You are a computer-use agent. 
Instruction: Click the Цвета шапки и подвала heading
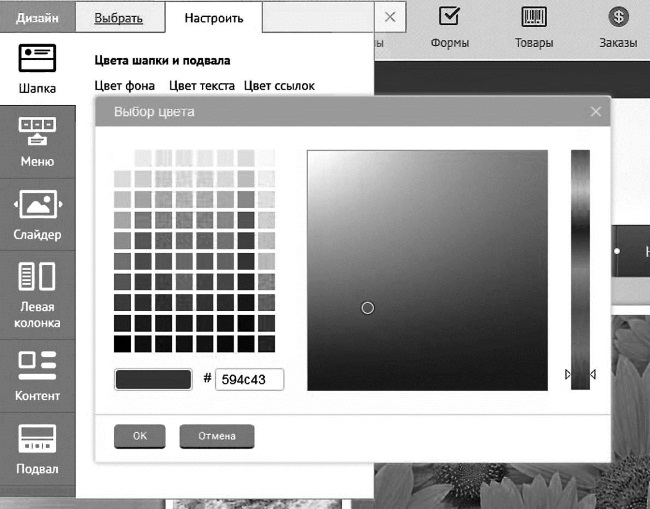(x=162, y=61)
